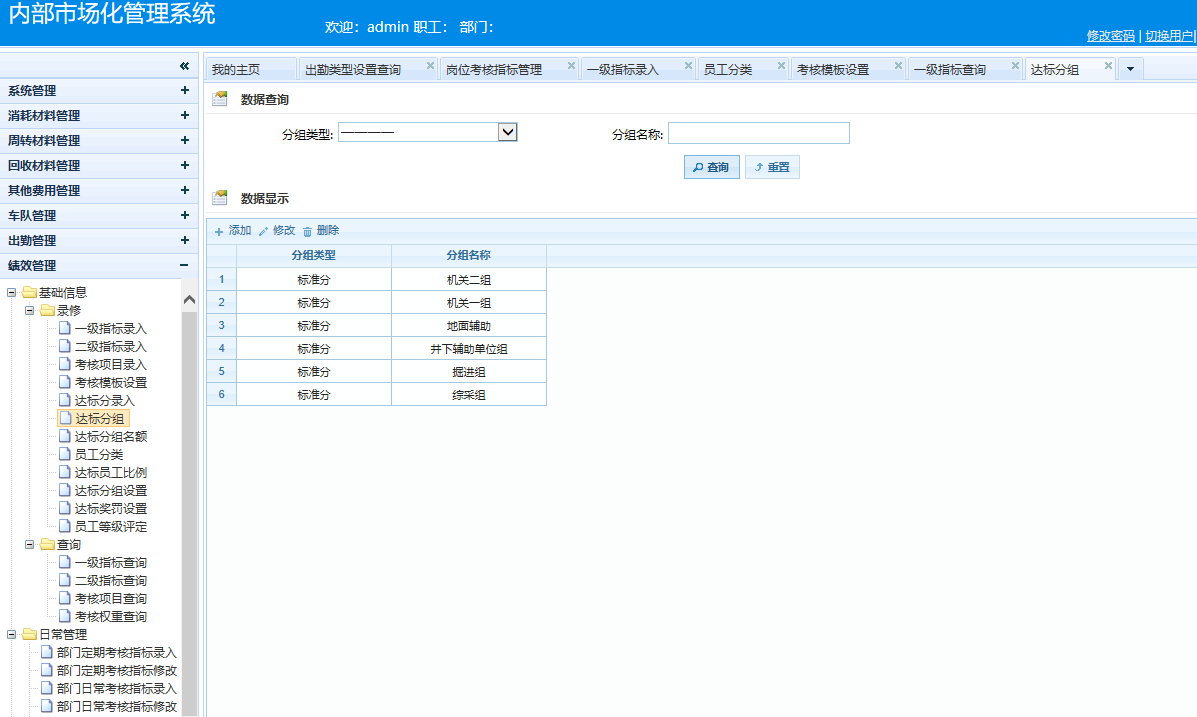
Task: Click the 修改 (edit) pencil icon
Action: (x=264, y=231)
